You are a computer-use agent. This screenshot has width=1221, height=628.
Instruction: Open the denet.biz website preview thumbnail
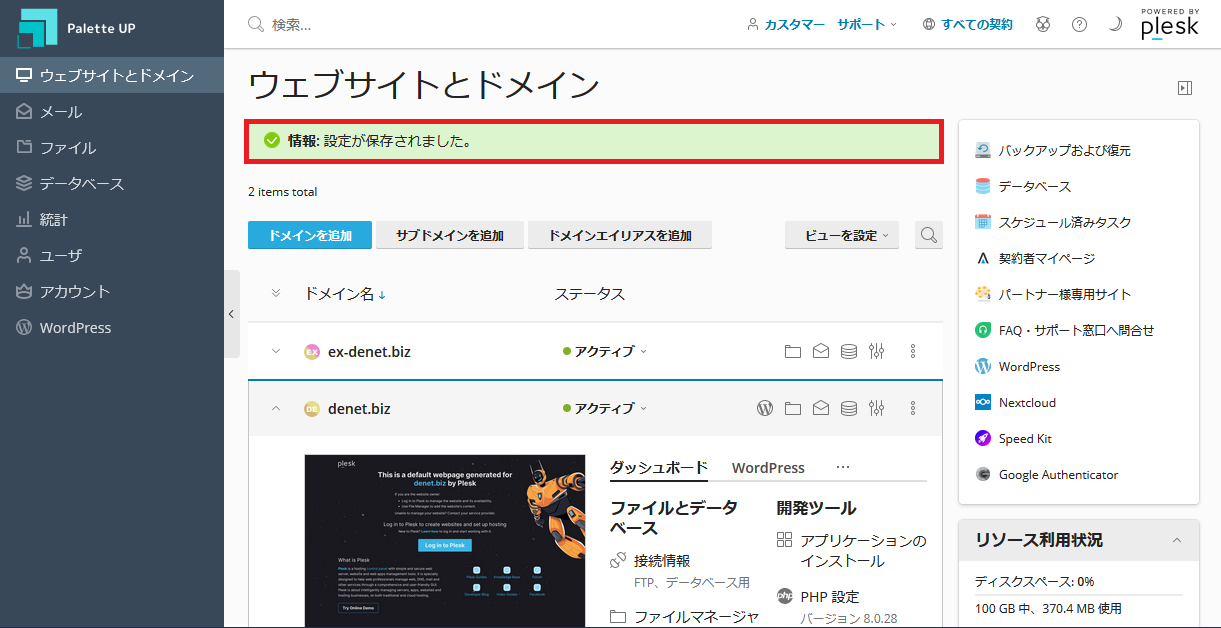click(445, 541)
